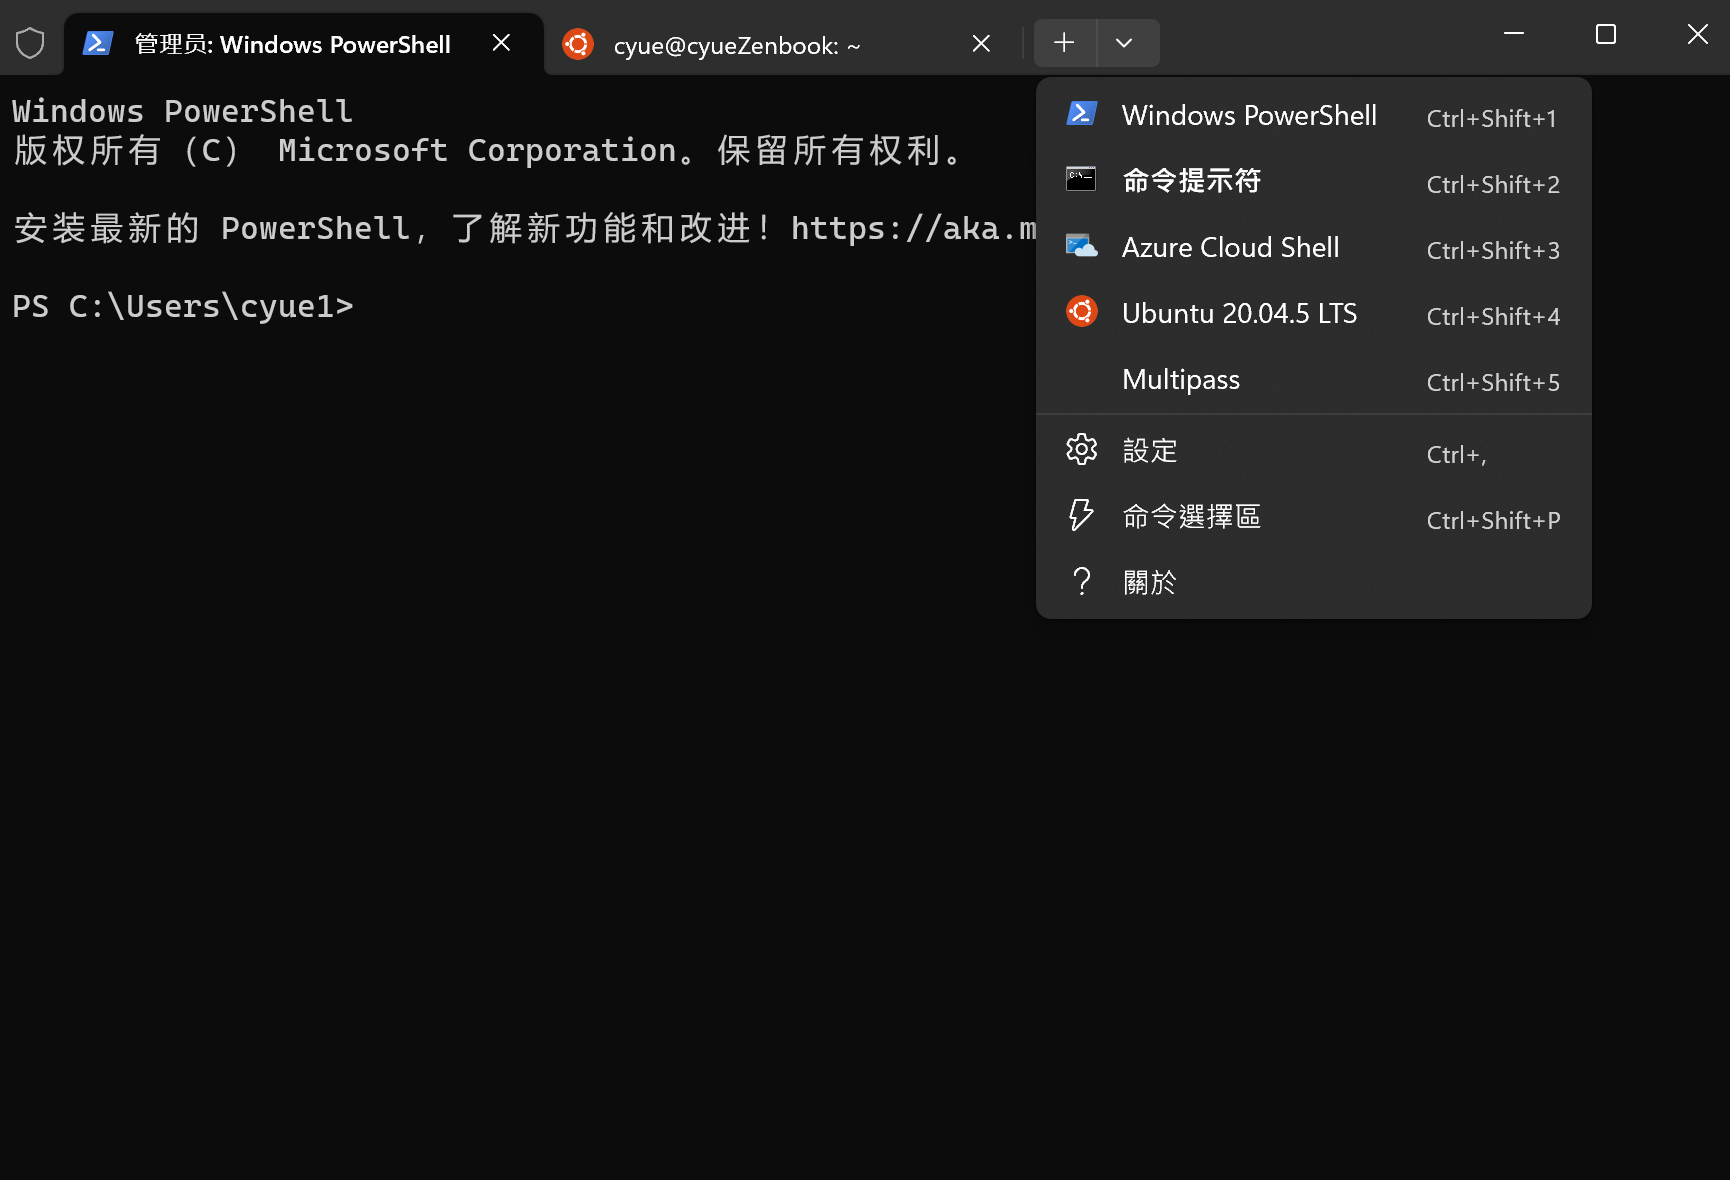Switch to the cyue@cyueZenbook tab
This screenshot has width=1730, height=1180.
[737, 46]
